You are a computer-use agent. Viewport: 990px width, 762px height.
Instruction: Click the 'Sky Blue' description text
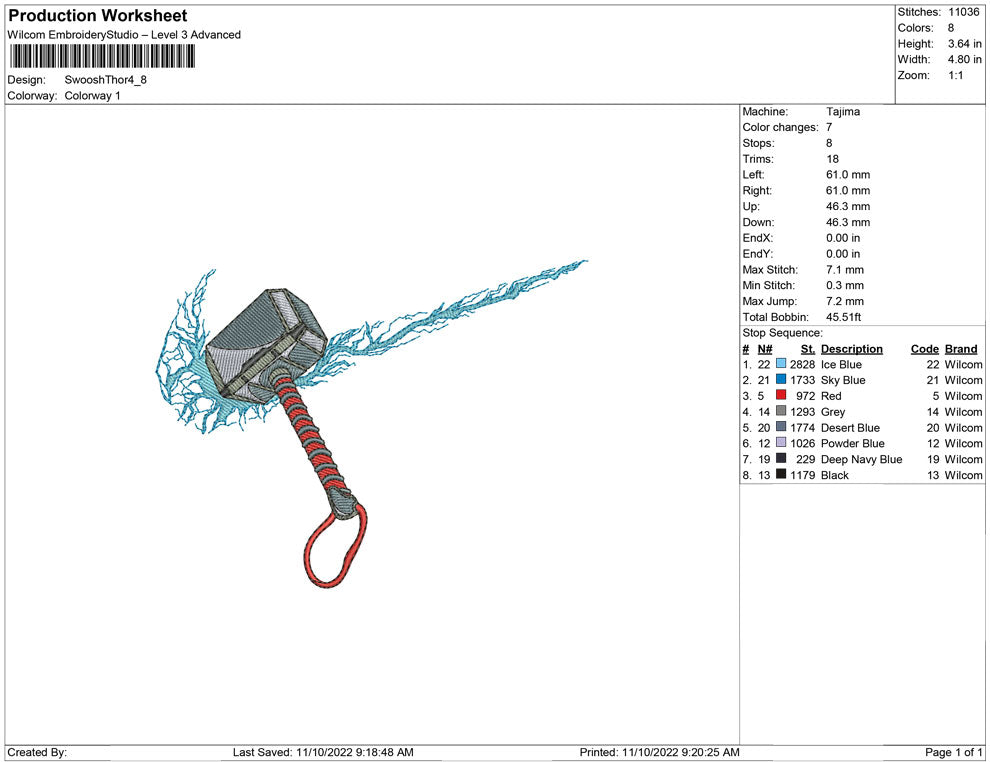point(843,380)
